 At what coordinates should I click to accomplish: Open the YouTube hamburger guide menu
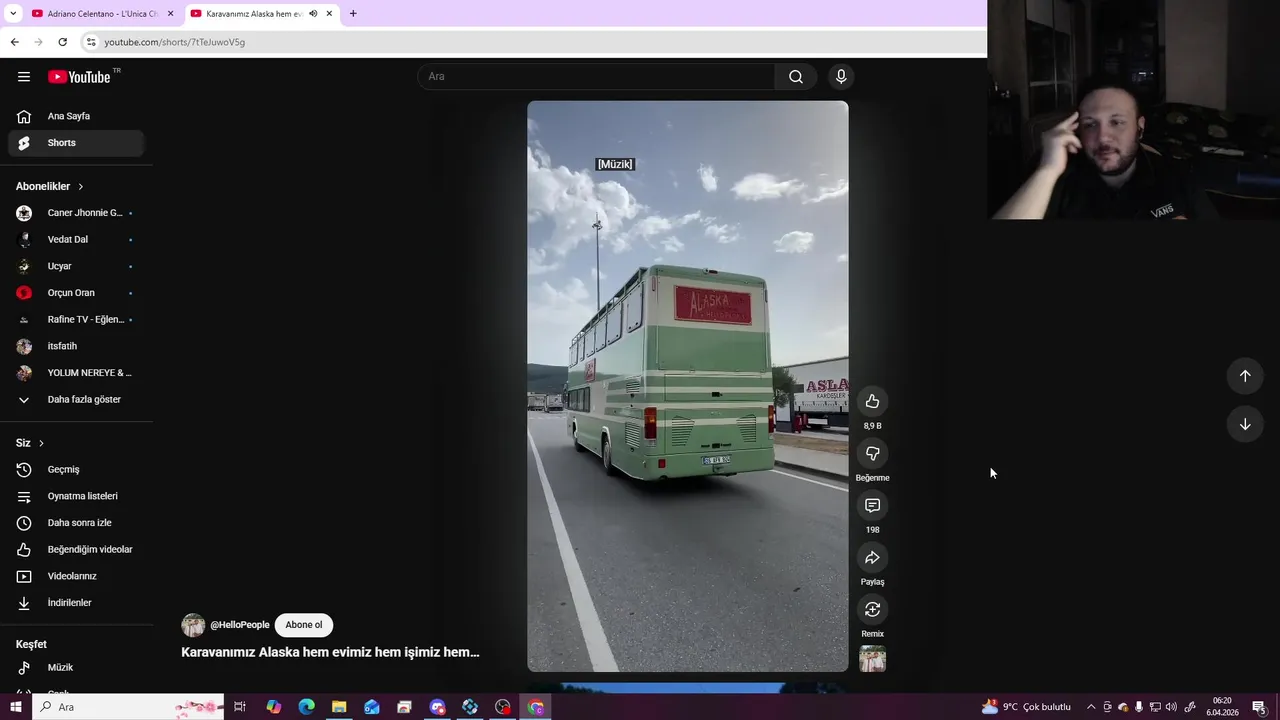[24, 77]
